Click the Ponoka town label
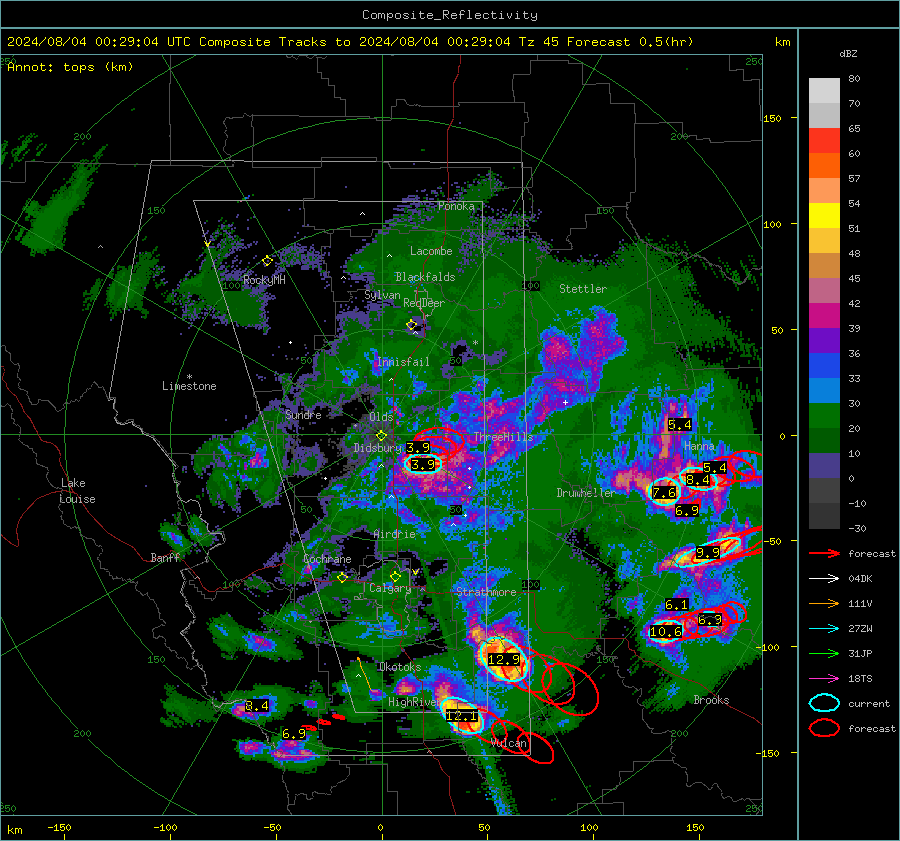The image size is (900, 841). [x=456, y=206]
